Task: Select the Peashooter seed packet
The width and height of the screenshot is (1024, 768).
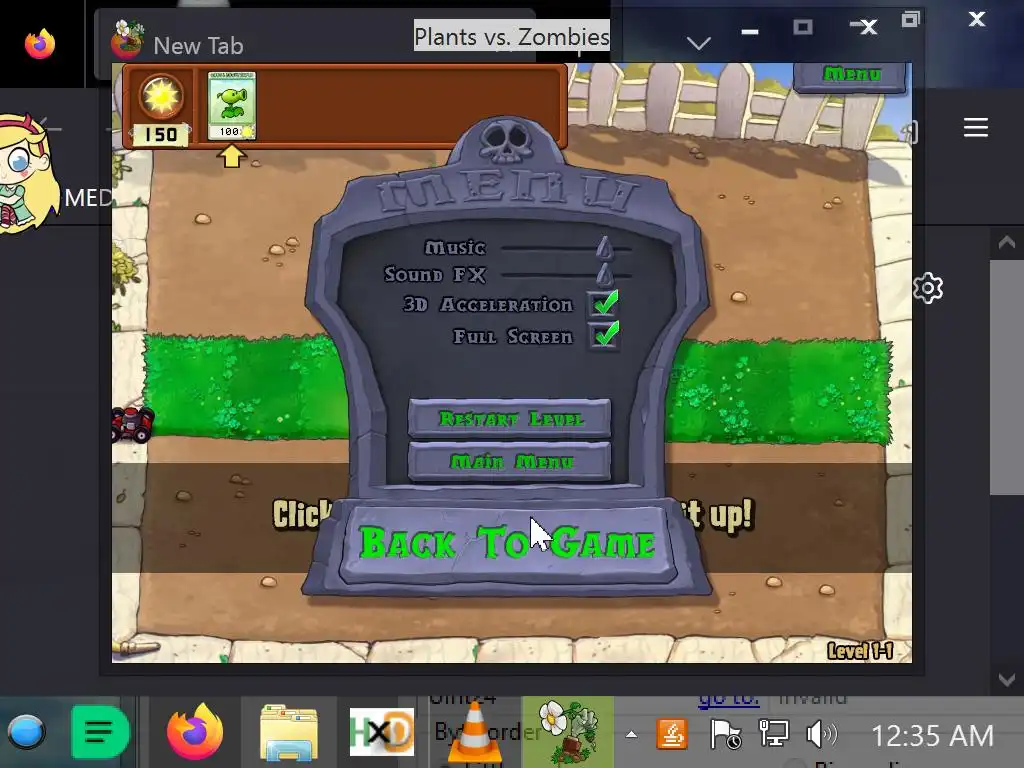Action: [x=231, y=106]
